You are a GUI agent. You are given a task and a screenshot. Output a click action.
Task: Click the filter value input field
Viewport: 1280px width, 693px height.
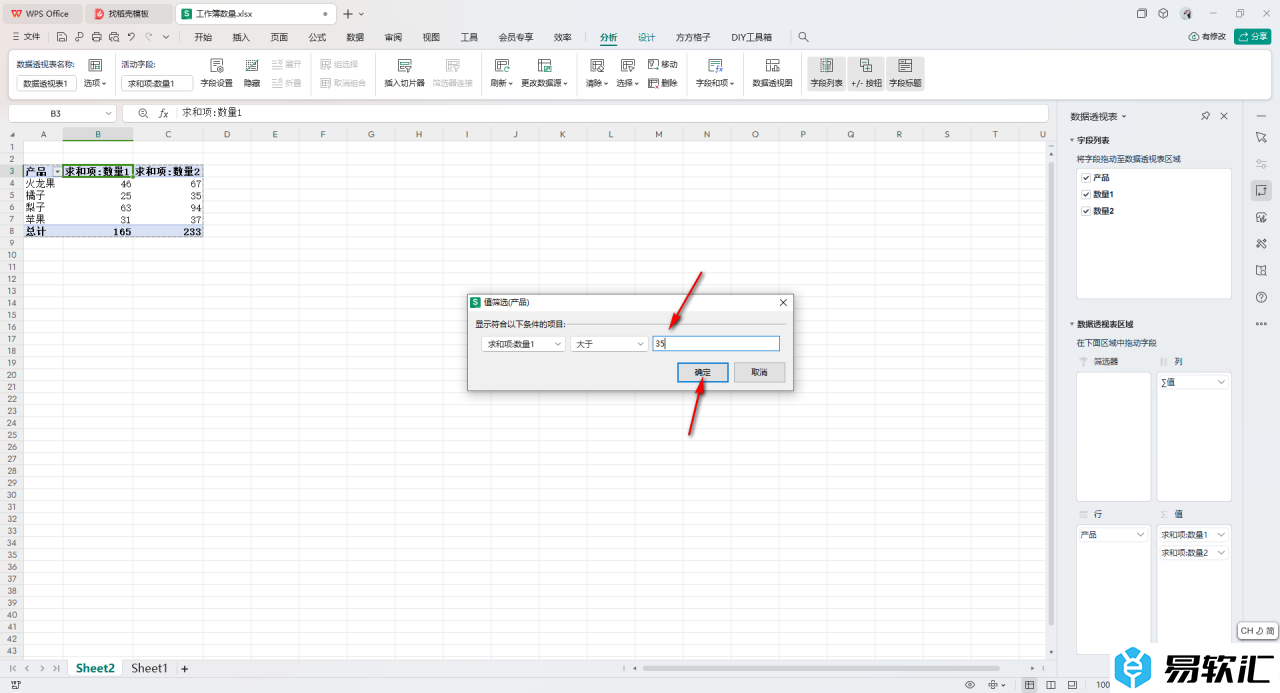pyautogui.click(x=715, y=344)
